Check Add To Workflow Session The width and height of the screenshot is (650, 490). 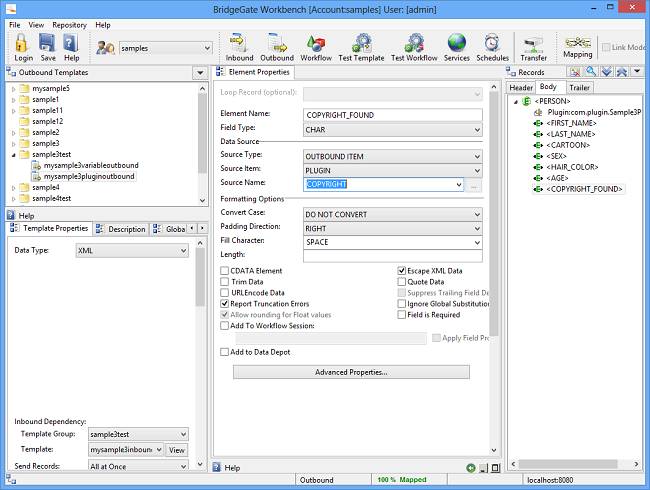click(224, 326)
